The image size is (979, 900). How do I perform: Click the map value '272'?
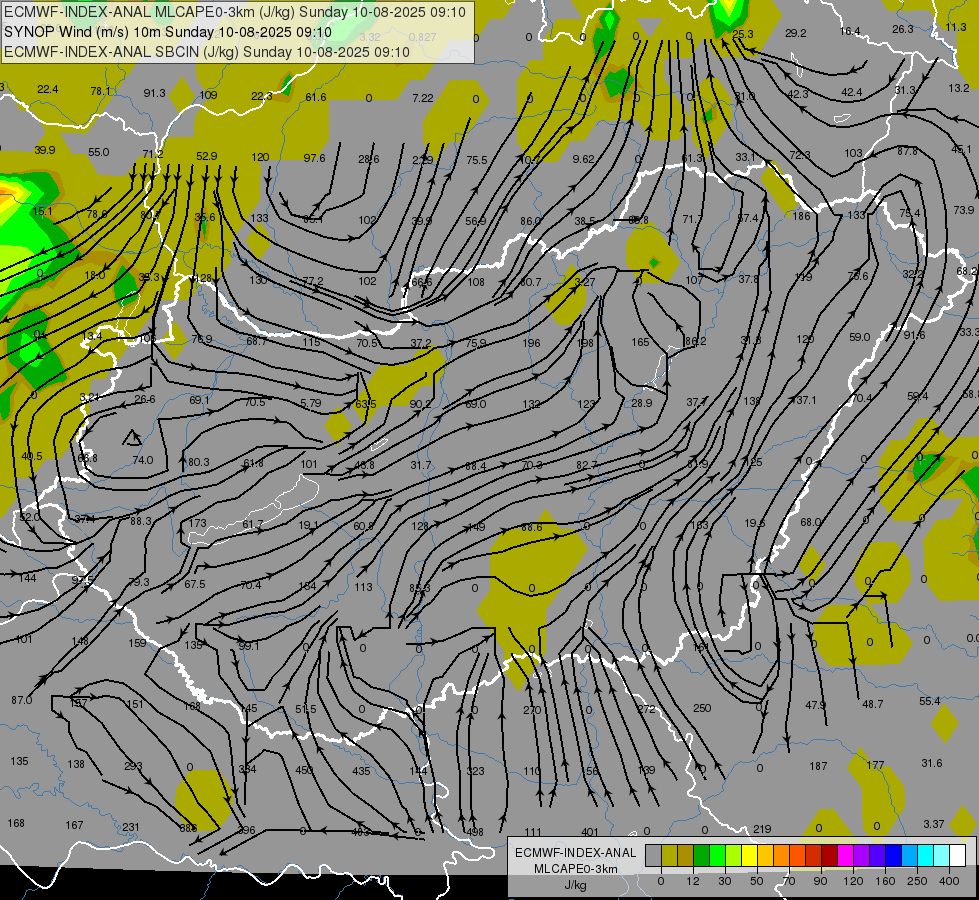point(646,709)
